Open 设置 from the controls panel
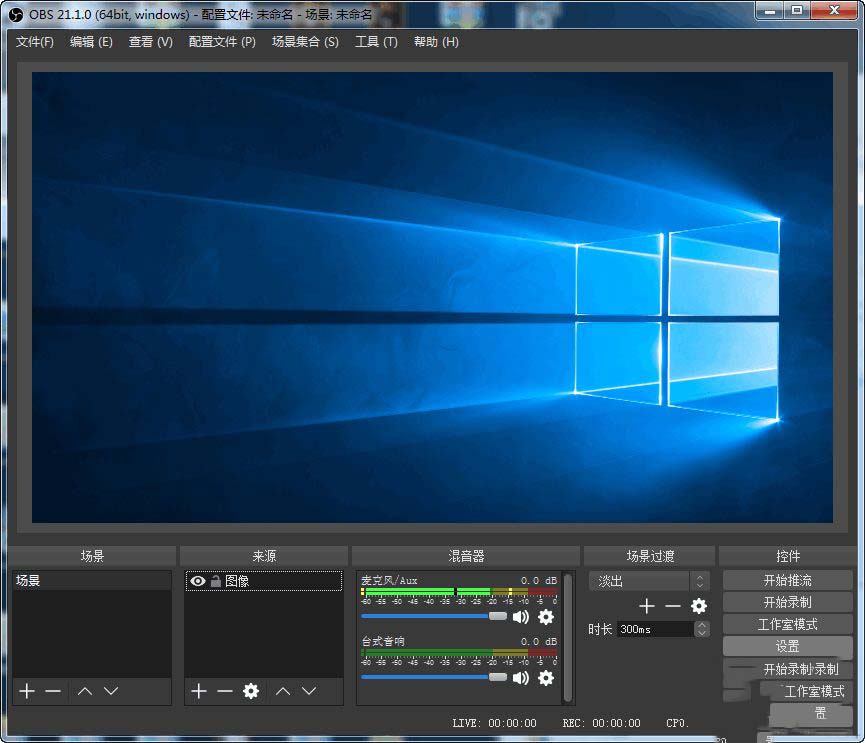865x743 pixels. point(787,646)
